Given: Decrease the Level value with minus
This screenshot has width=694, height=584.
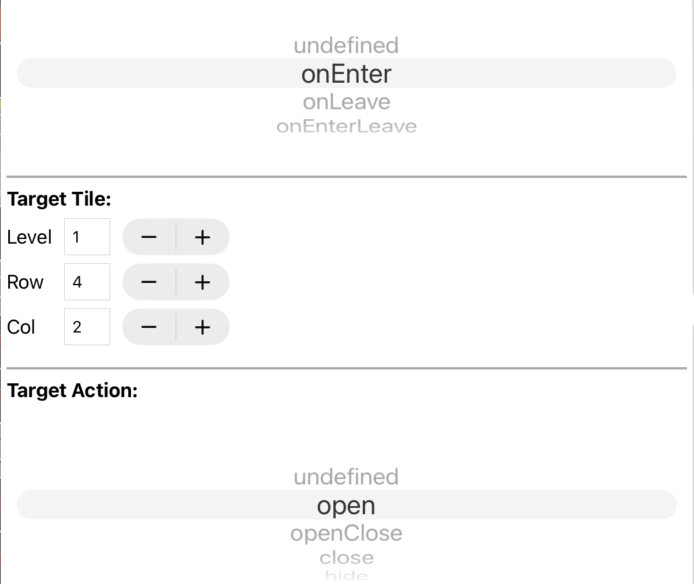Looking at the screenshot, I should pos(149,237).
